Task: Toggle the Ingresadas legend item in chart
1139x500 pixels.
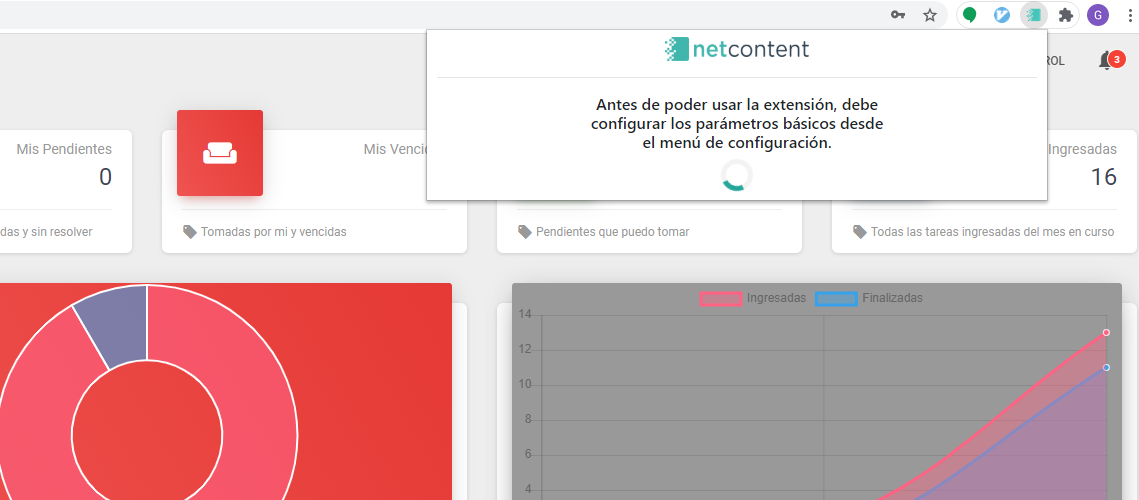Action: click(753, 298)
